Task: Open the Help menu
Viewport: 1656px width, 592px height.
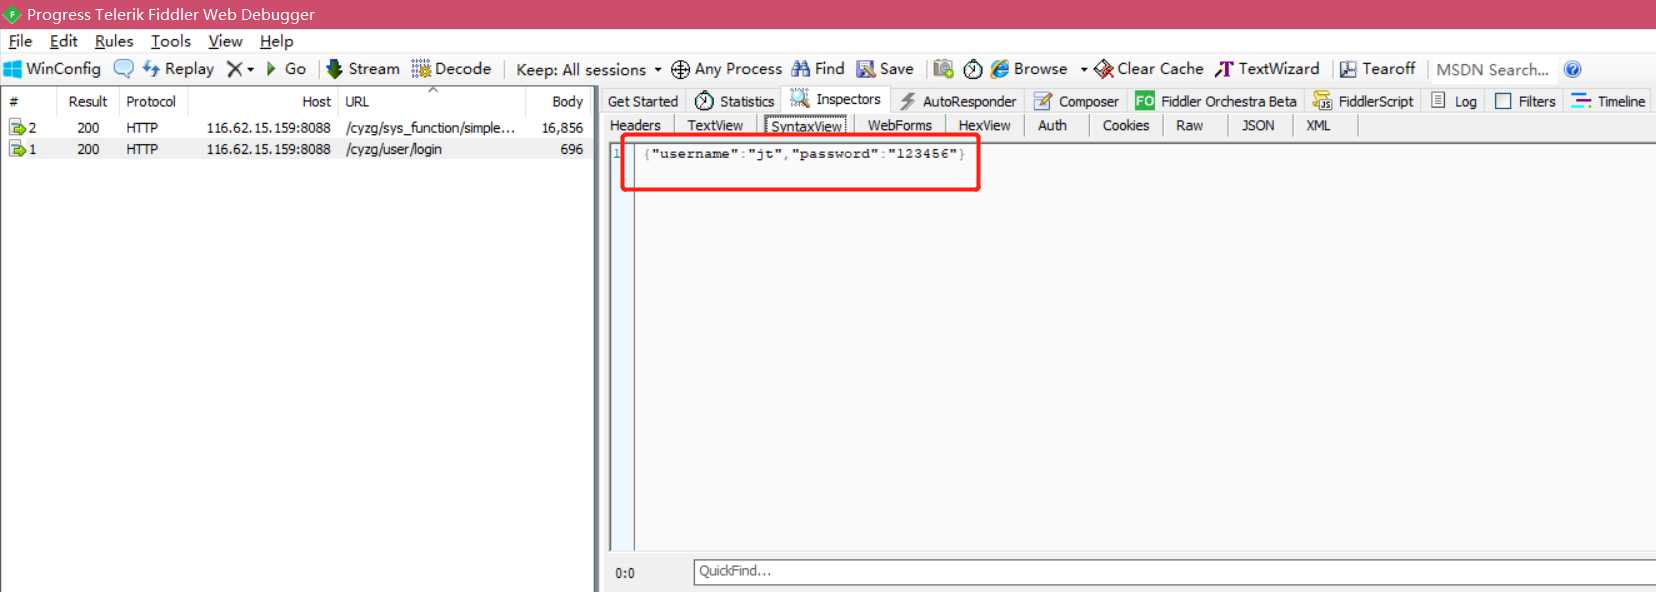Action: tap(276, 41)
